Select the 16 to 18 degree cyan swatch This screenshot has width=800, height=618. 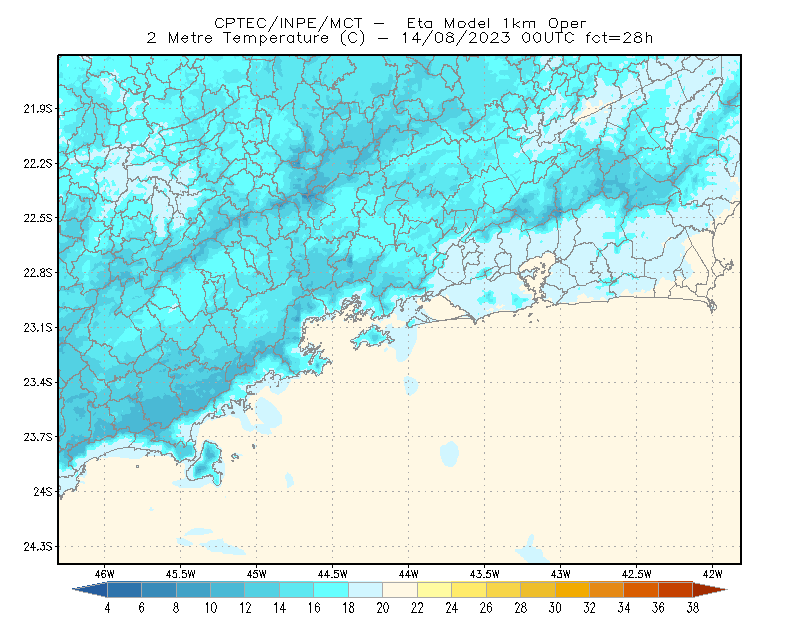coord(331,590)
